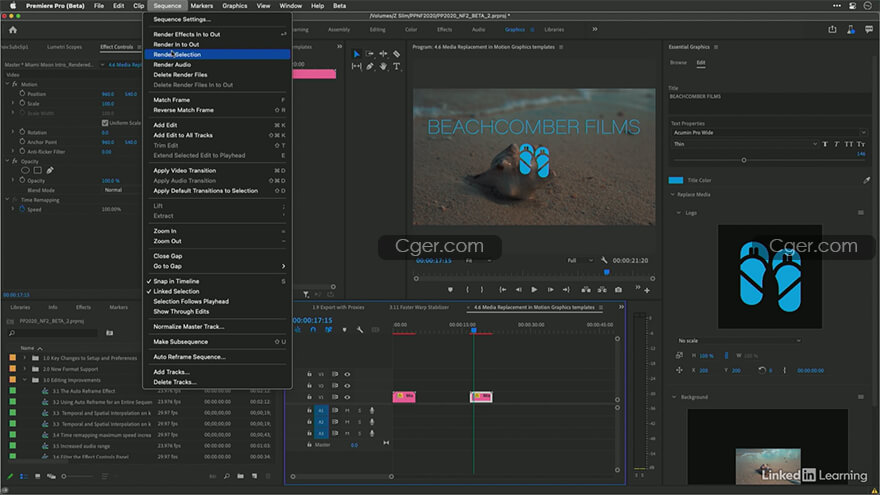The height and width of the screenshot is (495, 880).
Task: Click the Program monitor playhead
Action: pyautogui.click(x=607, y=272)
